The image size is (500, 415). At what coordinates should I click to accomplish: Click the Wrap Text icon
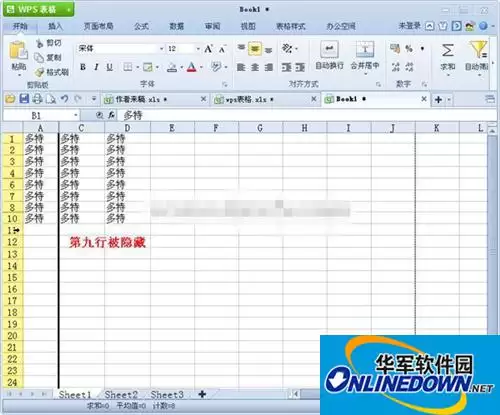point(329,49)
